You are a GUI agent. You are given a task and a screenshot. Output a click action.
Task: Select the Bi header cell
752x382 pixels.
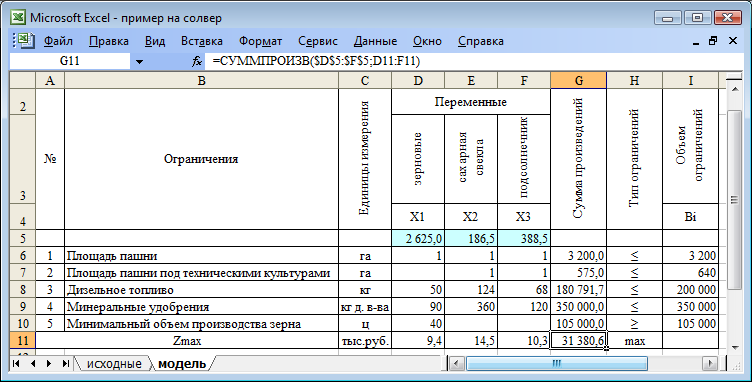690,217
